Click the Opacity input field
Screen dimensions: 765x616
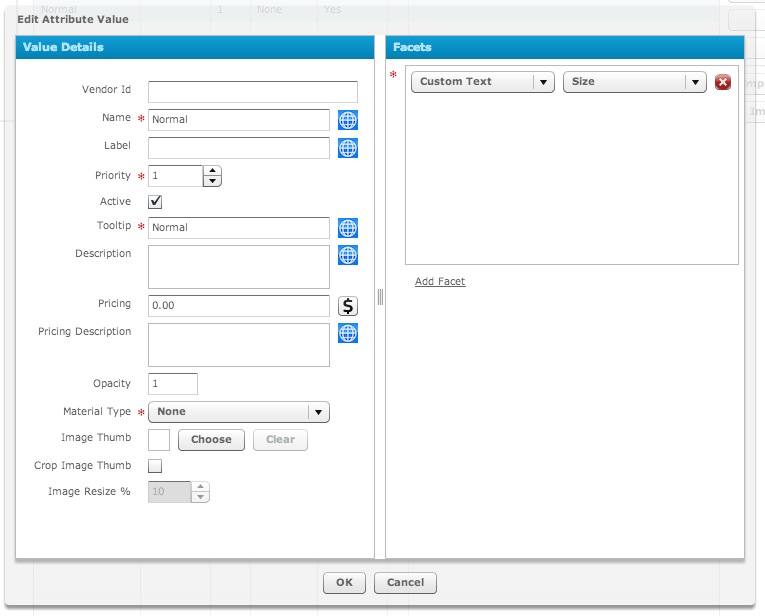pyautogui.click(x=173, y=384)
